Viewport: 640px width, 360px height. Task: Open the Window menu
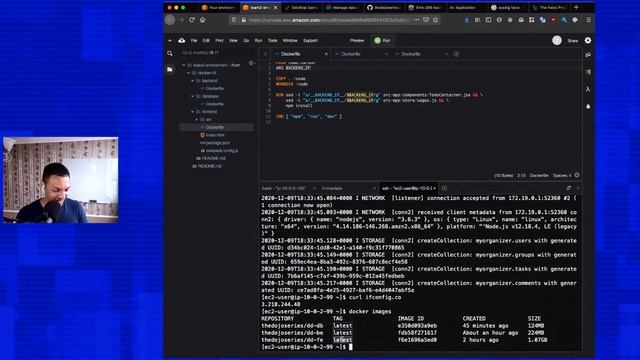pos(290,40)
